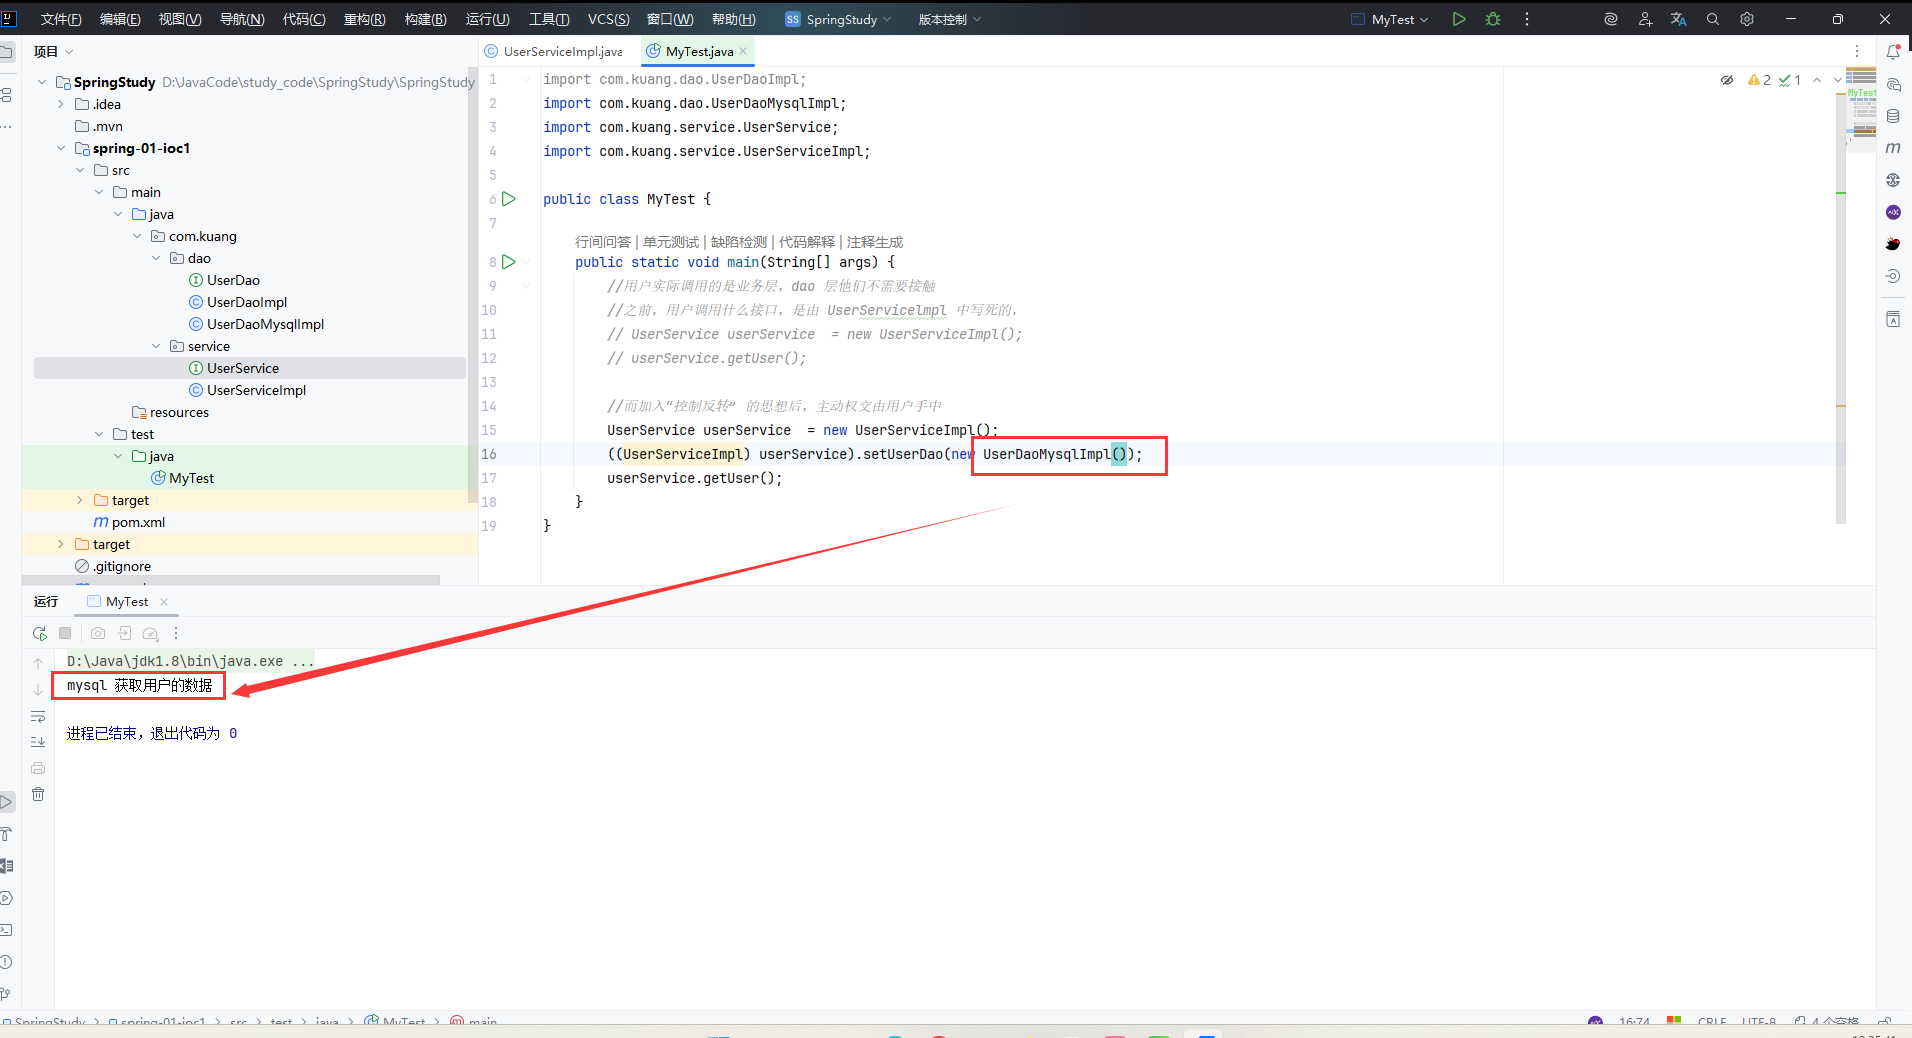Collapse the spring-01-ioc1 module node
Image resolution: width=1912 pixels, height=1038 pixels.
[61, 148]
